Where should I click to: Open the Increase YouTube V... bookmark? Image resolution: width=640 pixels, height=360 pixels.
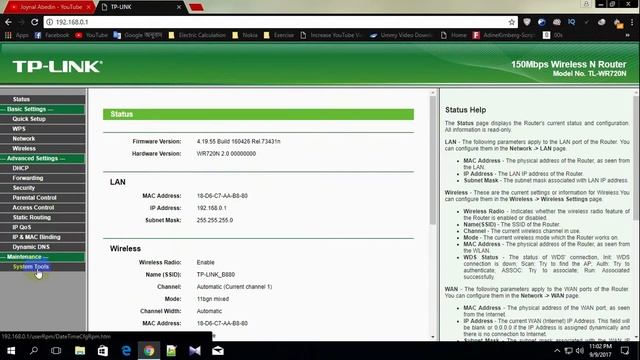pyautogui.click(x=331, y=36)
